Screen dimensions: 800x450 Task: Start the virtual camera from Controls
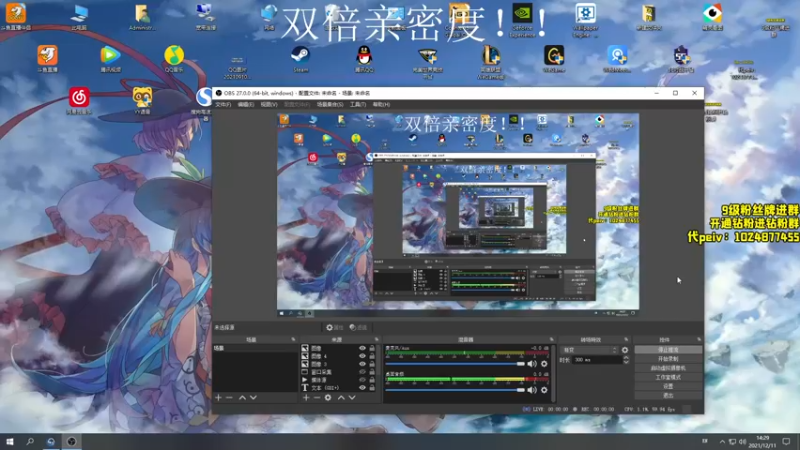coord(668,368)
